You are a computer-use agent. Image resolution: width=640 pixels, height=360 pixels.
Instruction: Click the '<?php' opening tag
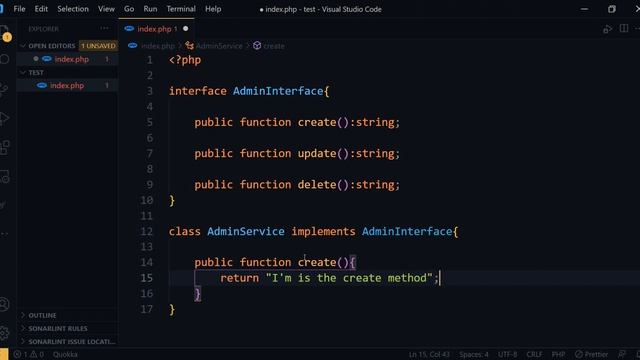[185, 60]
